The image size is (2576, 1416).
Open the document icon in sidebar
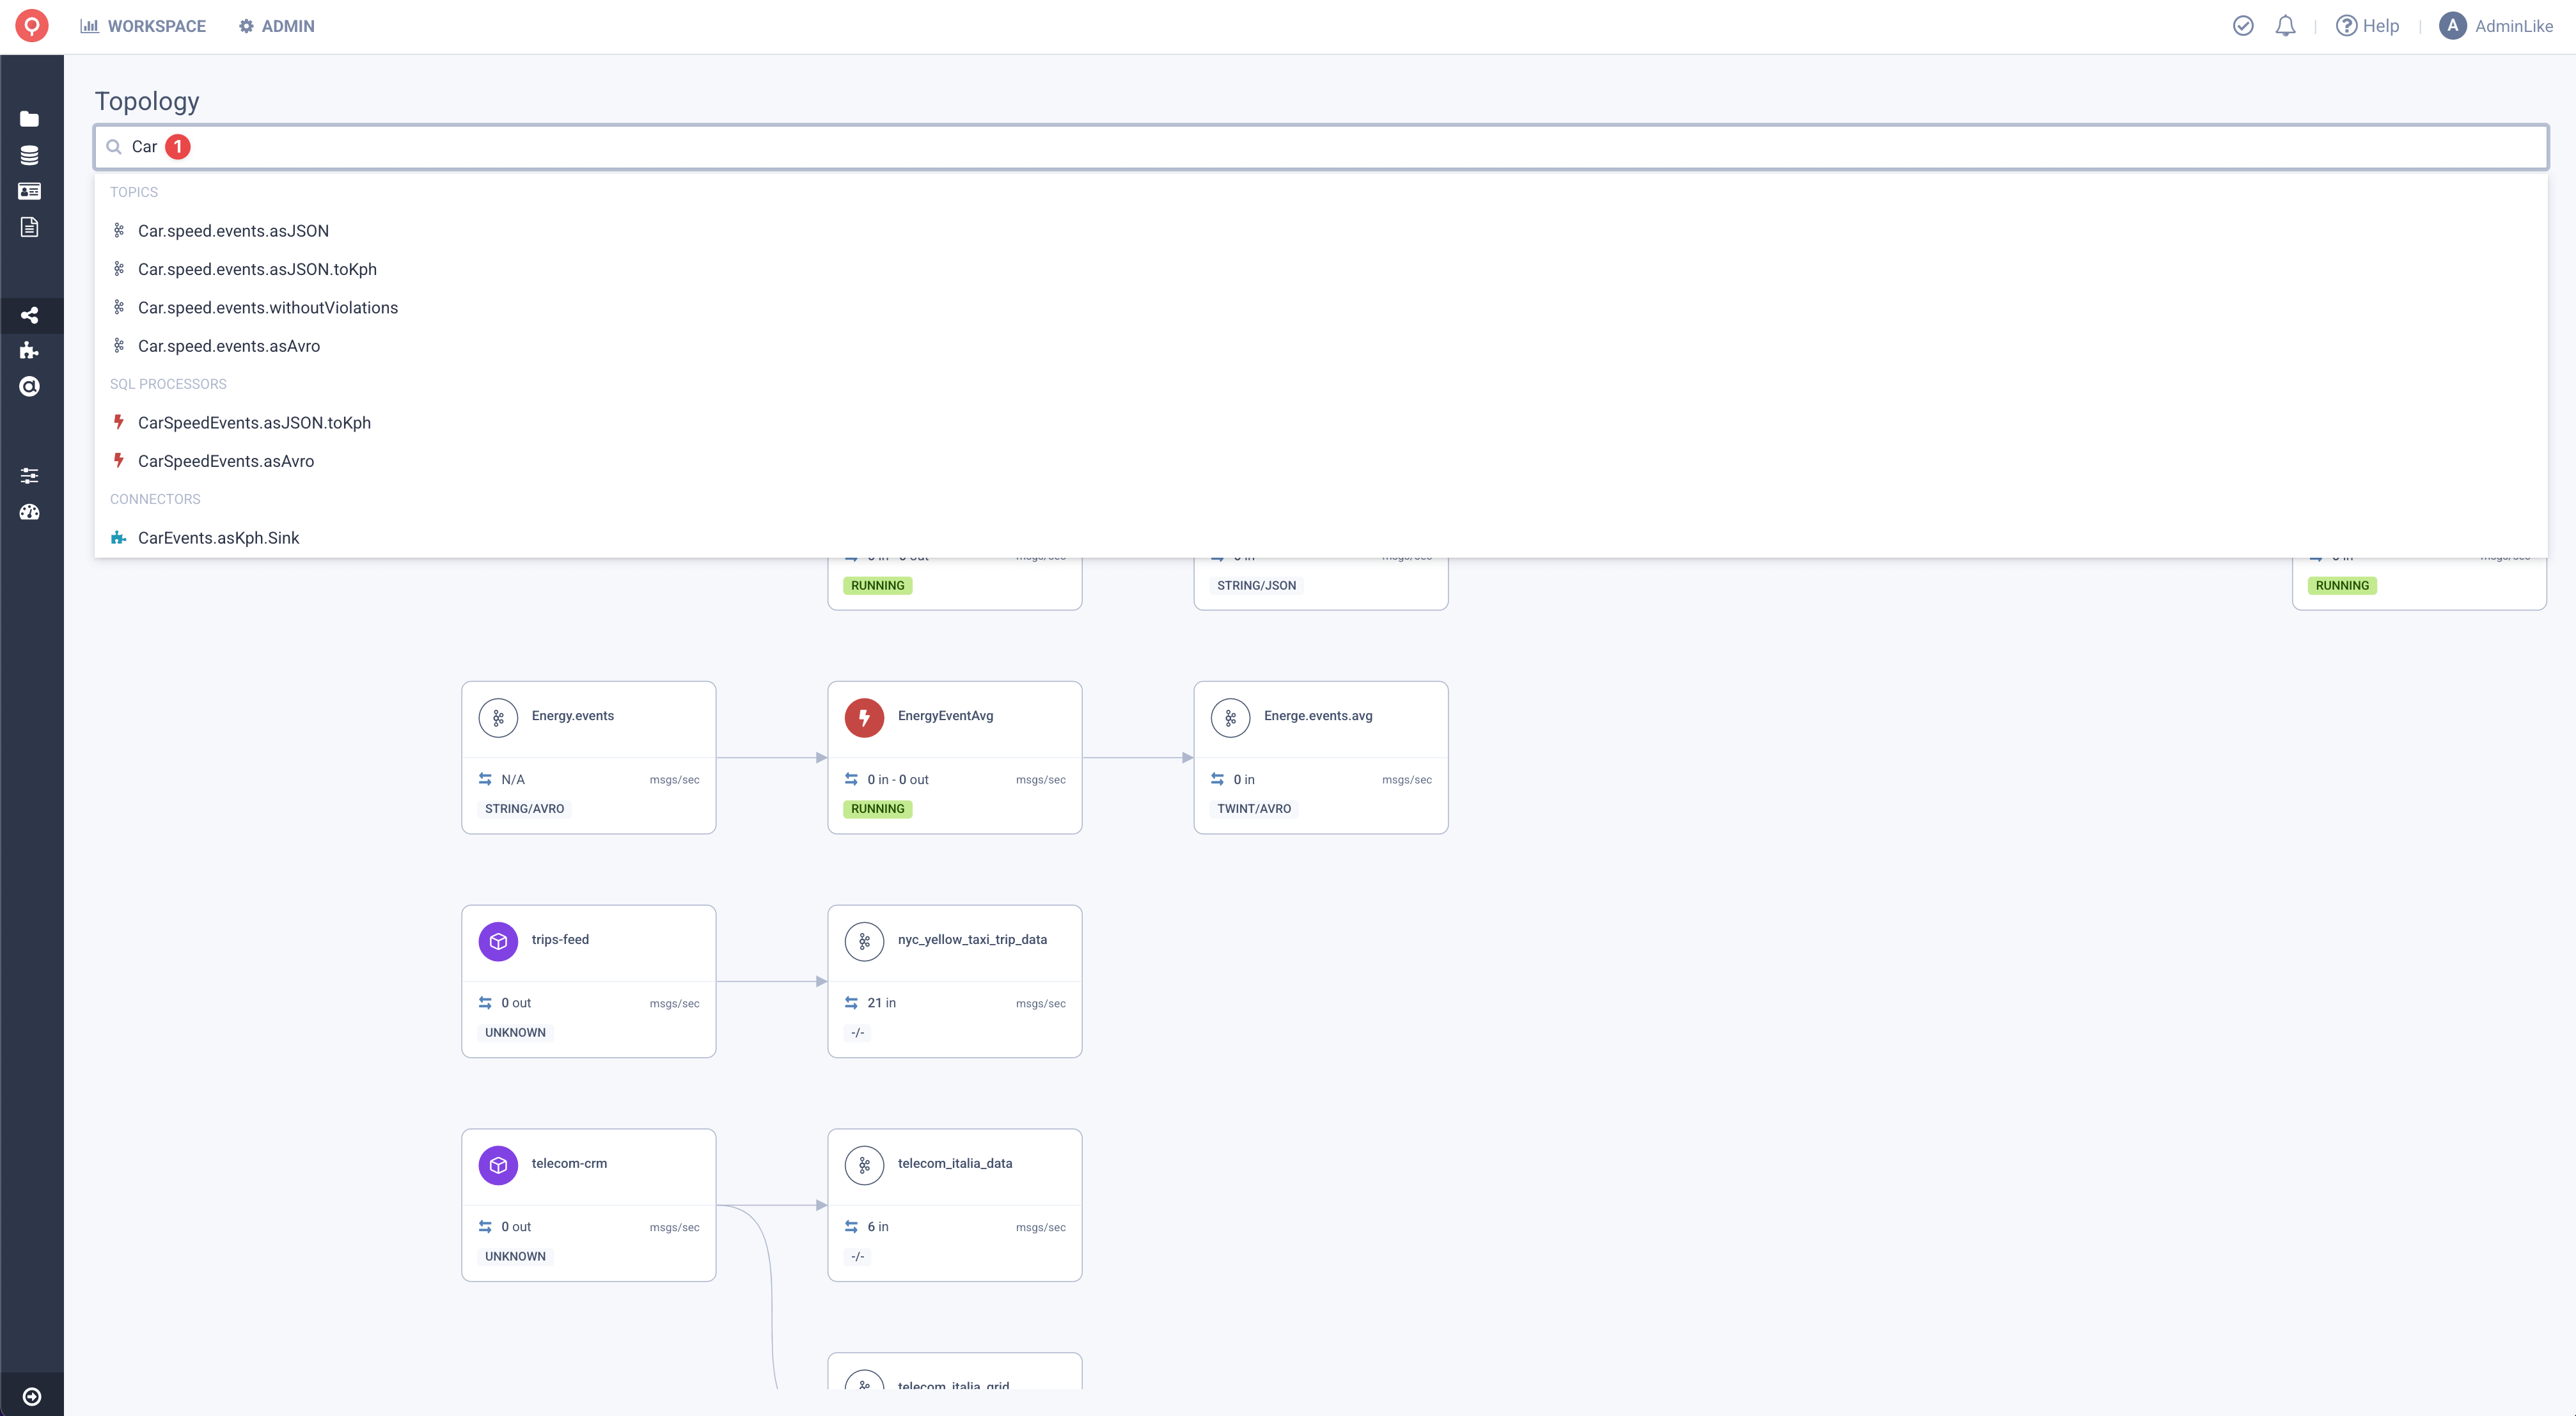point(30,227)
